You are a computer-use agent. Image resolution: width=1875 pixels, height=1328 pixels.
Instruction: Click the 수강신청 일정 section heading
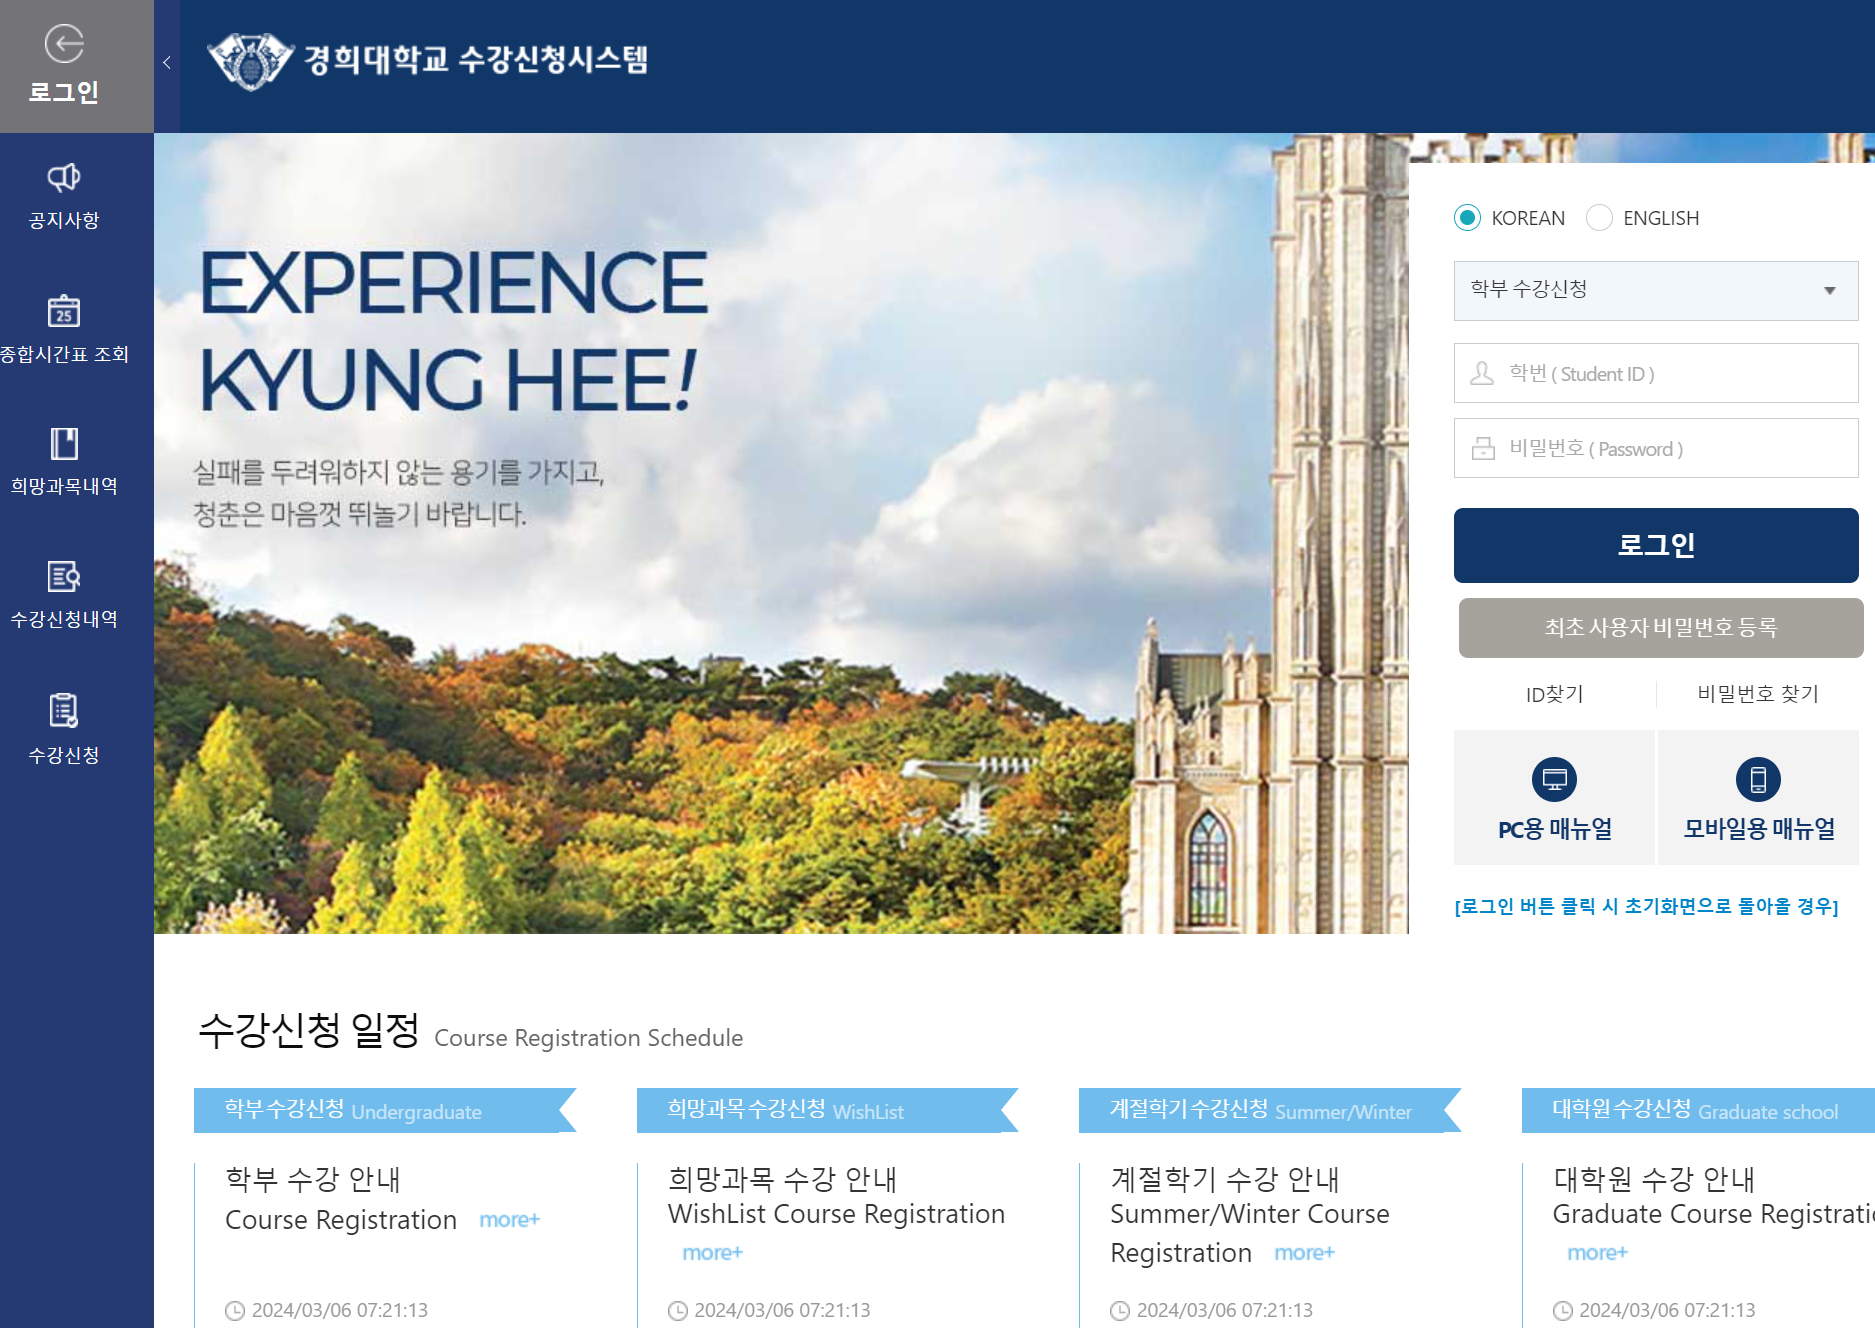(x=309, y=1030)
